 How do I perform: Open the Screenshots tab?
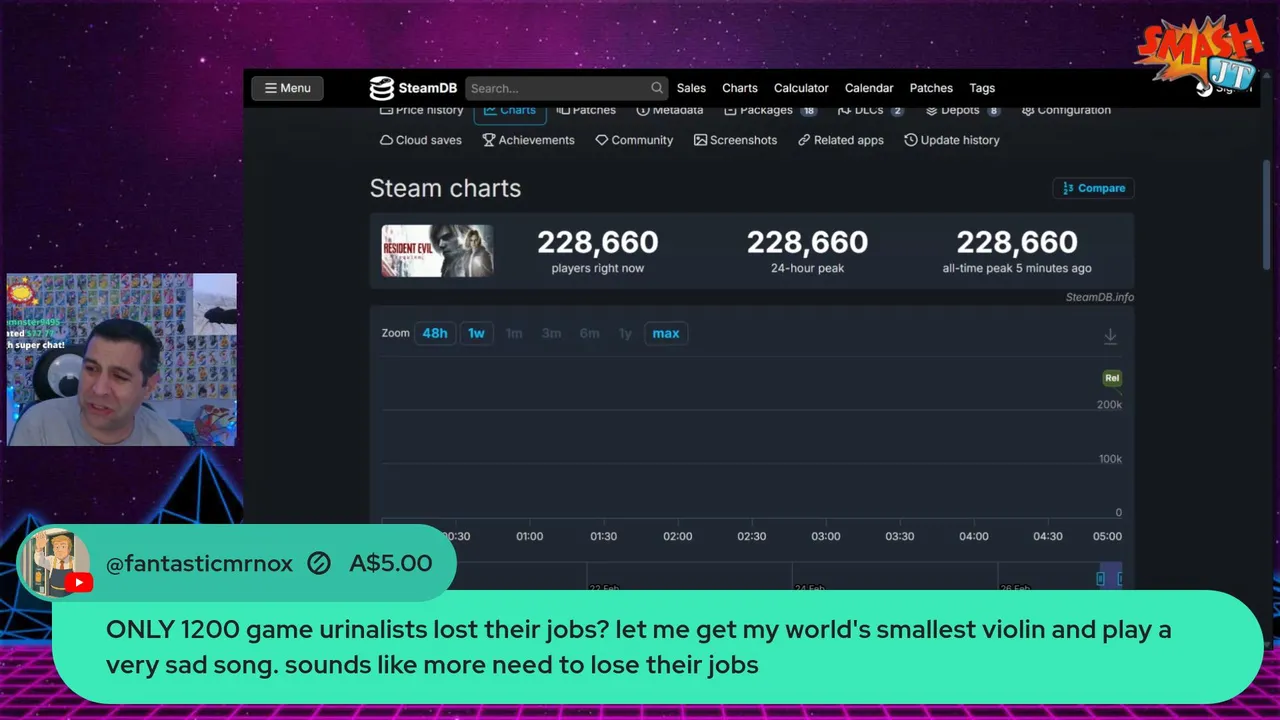coord(735,140)
